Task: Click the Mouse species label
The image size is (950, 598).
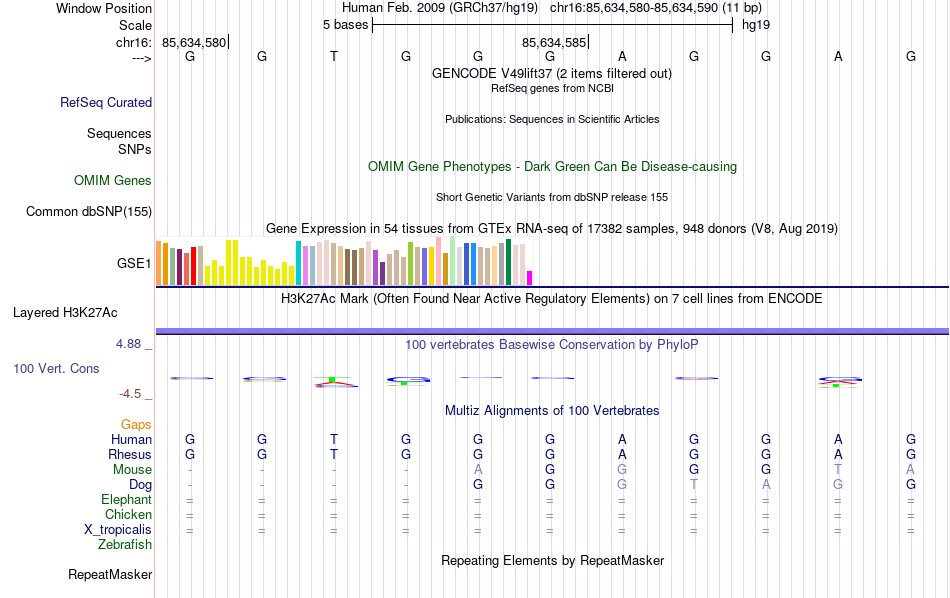Action: pyautogui.click(x=132, y=470)
